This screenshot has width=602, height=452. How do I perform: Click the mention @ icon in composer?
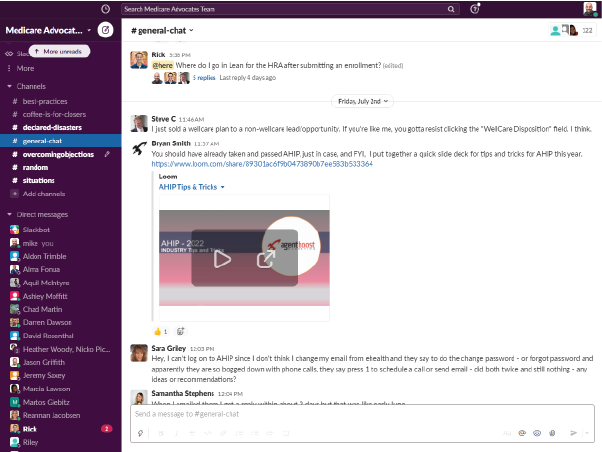tap(522, 433)
